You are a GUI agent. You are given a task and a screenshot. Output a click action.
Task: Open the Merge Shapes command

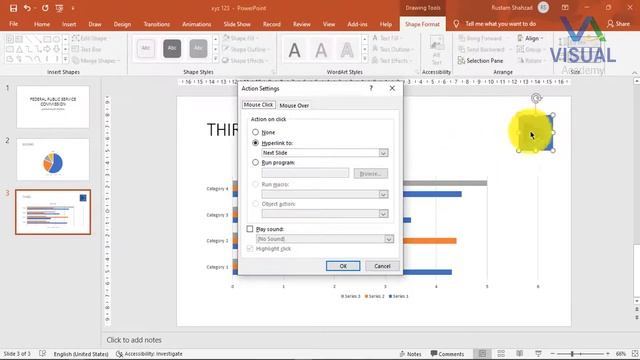[x=95, y=60]
